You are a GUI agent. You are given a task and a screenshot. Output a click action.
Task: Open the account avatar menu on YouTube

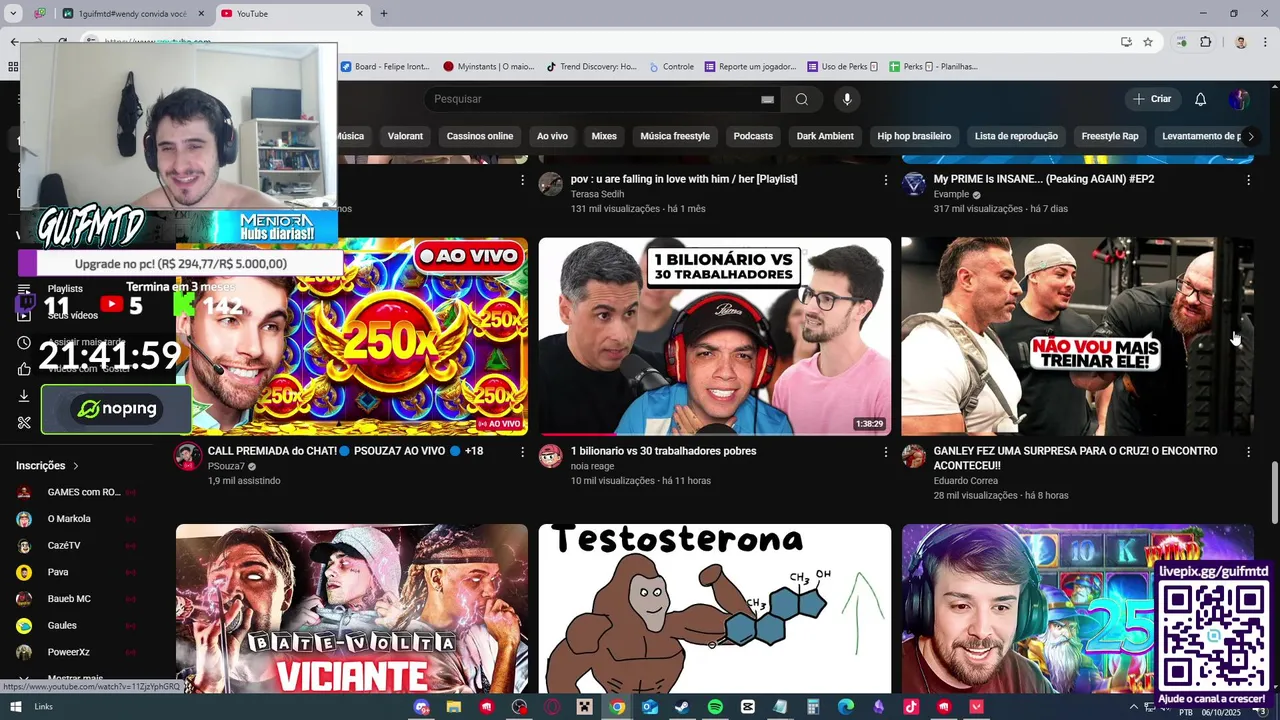(1239, 99)
